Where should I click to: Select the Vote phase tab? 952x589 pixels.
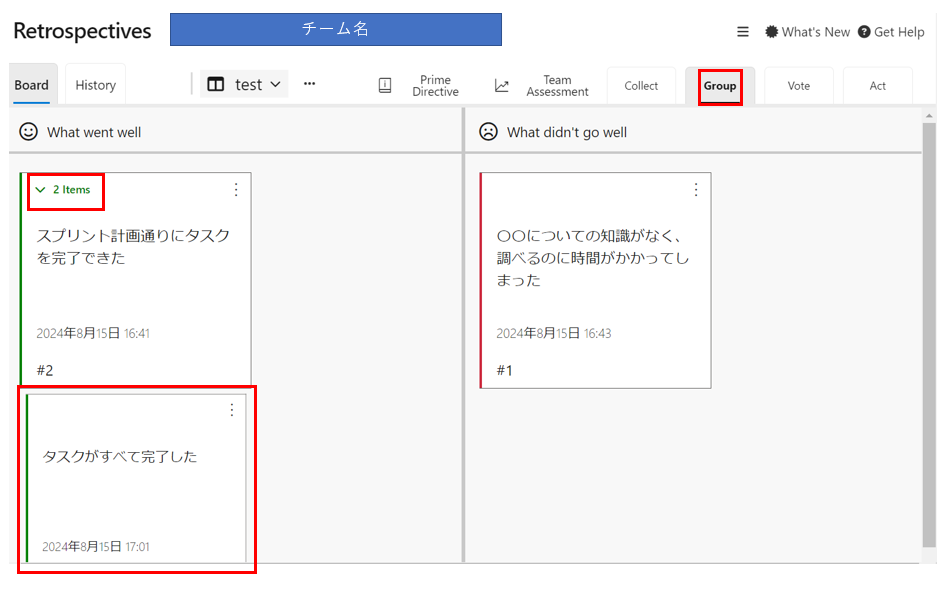pos(799,86)
